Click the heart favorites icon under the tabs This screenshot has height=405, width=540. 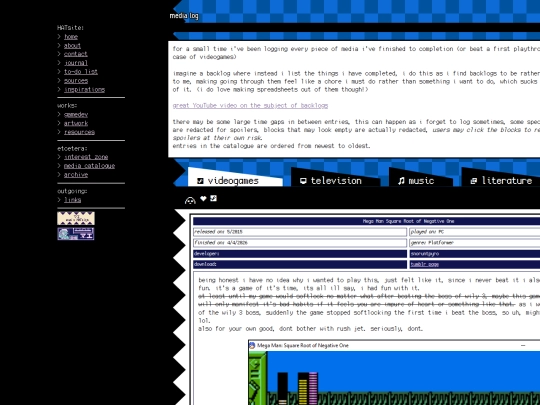203,198
